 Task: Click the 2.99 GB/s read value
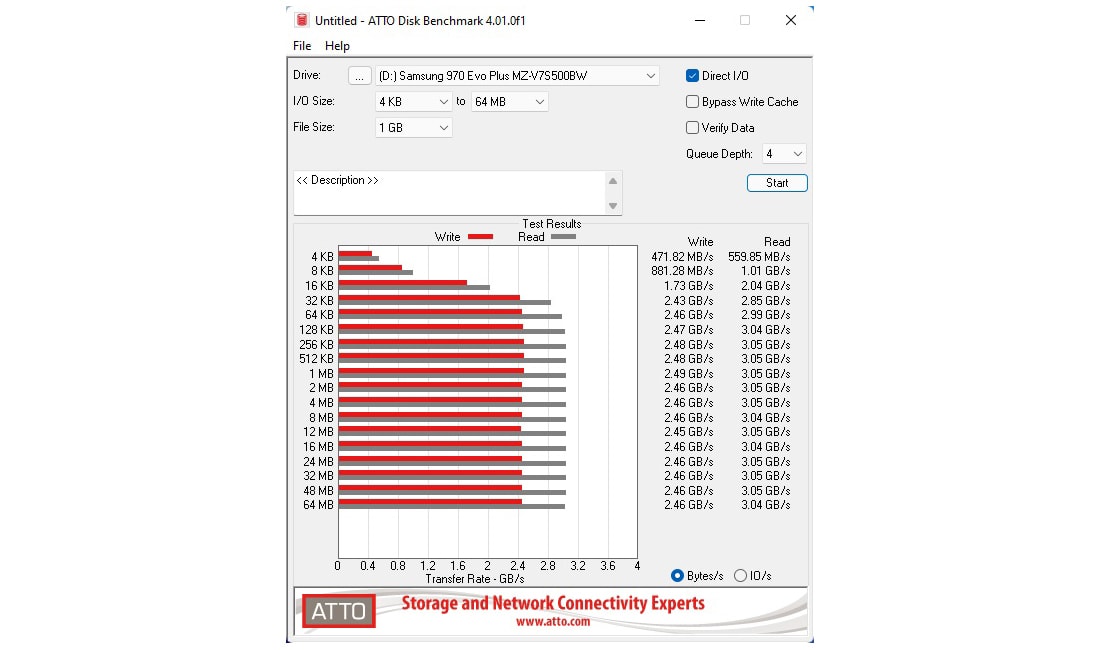click(x=765, y=315)
